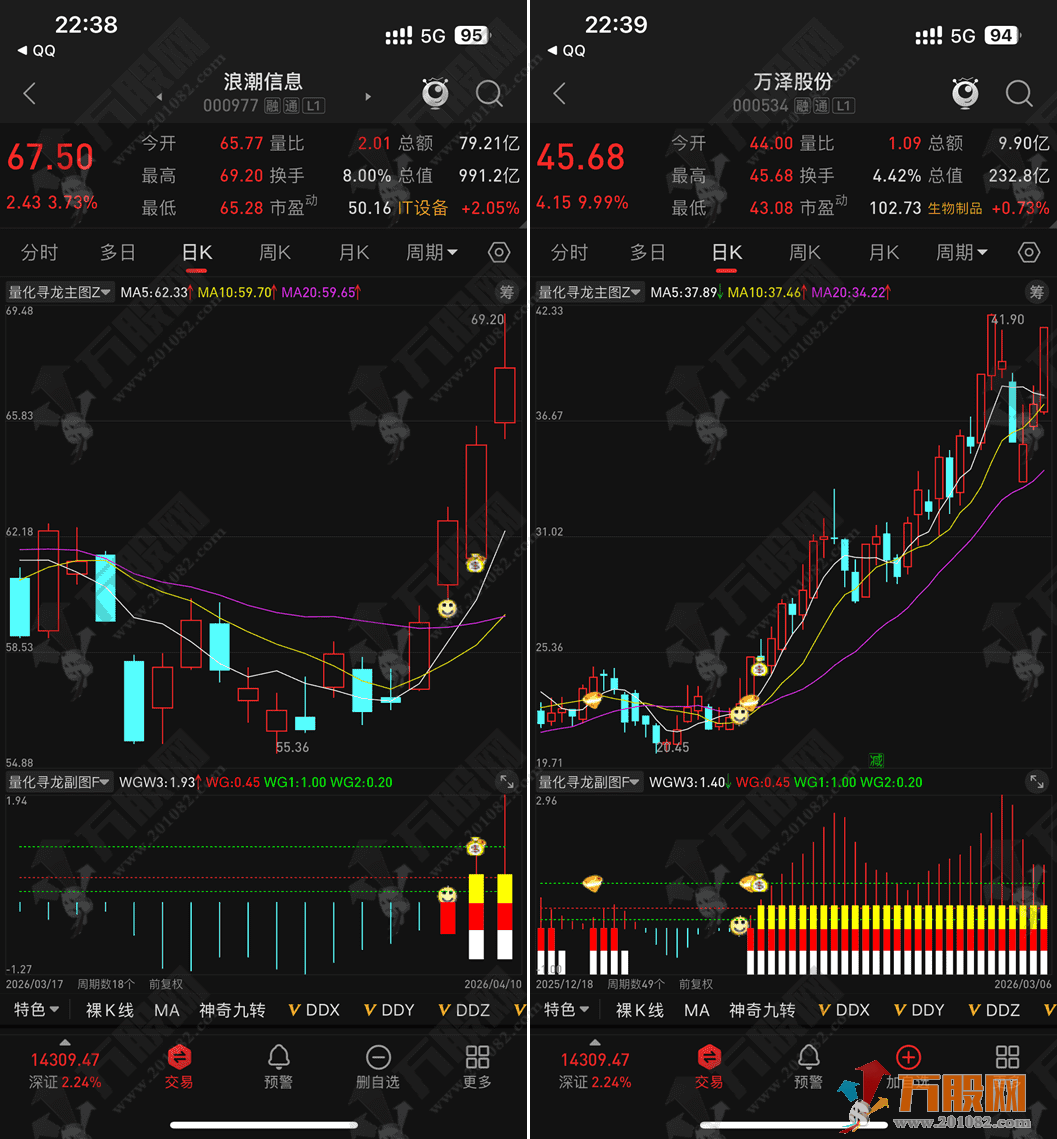This screenshot has height=1139, width=1057.
Task: Enable the 裸K线 naked candle view
Action: click(108, 1010)
